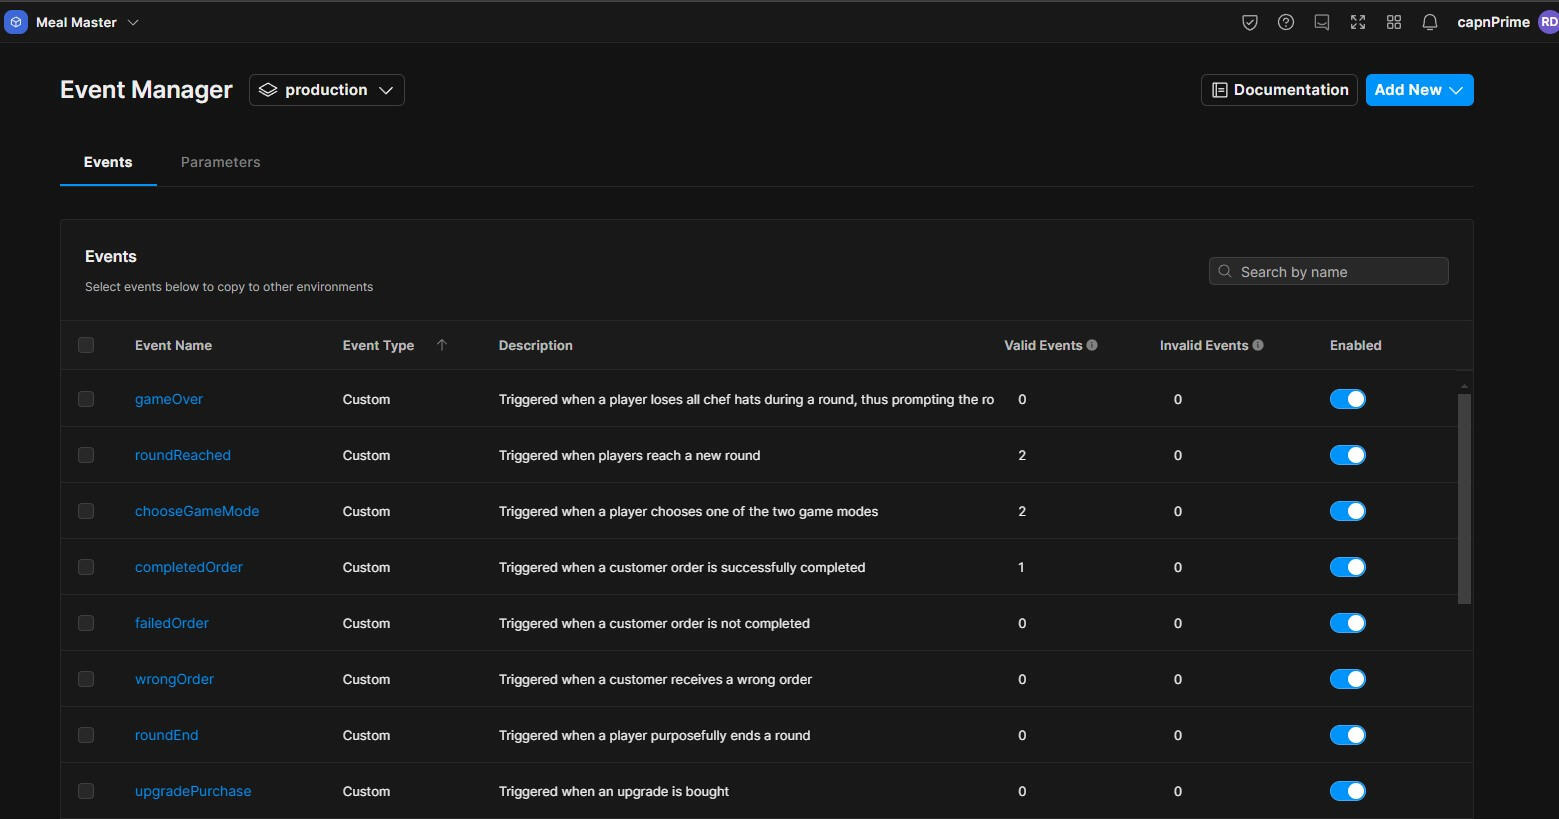
Task: Select the roundReached event checkbox
Action: pos(86,455)
